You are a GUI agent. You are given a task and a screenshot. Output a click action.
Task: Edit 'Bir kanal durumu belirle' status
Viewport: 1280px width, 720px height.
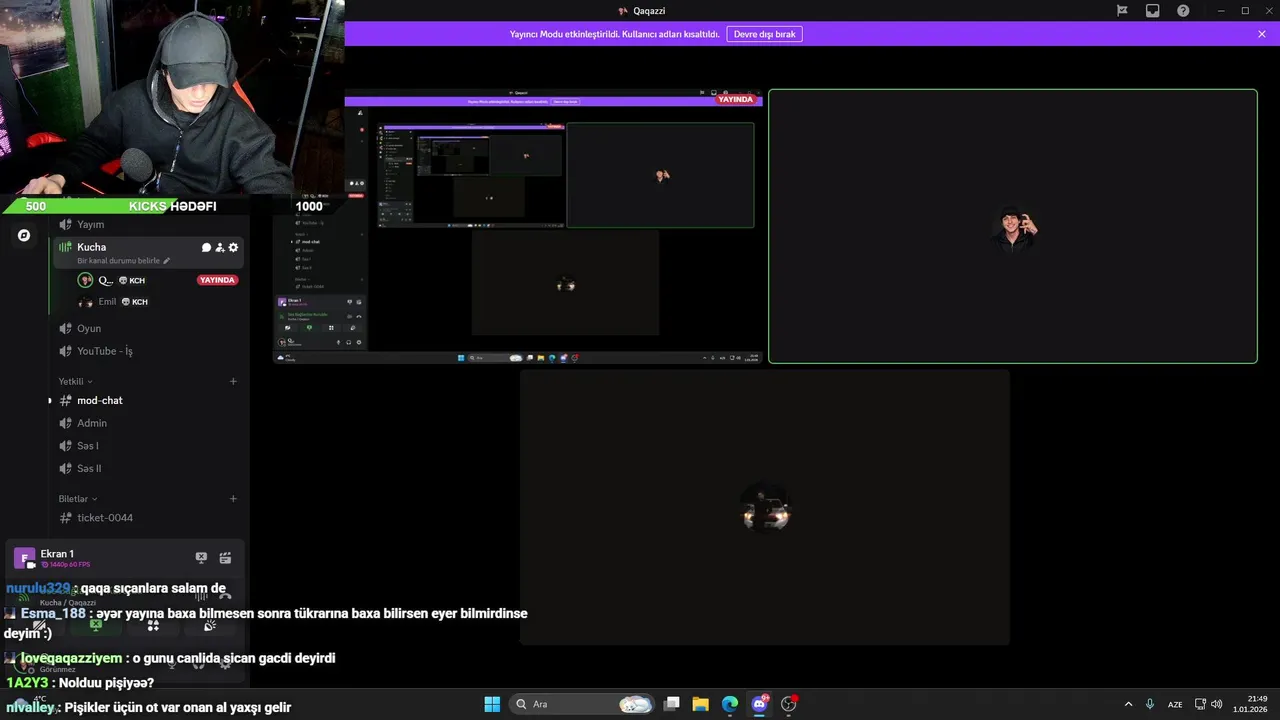click(x=124, y=261)
